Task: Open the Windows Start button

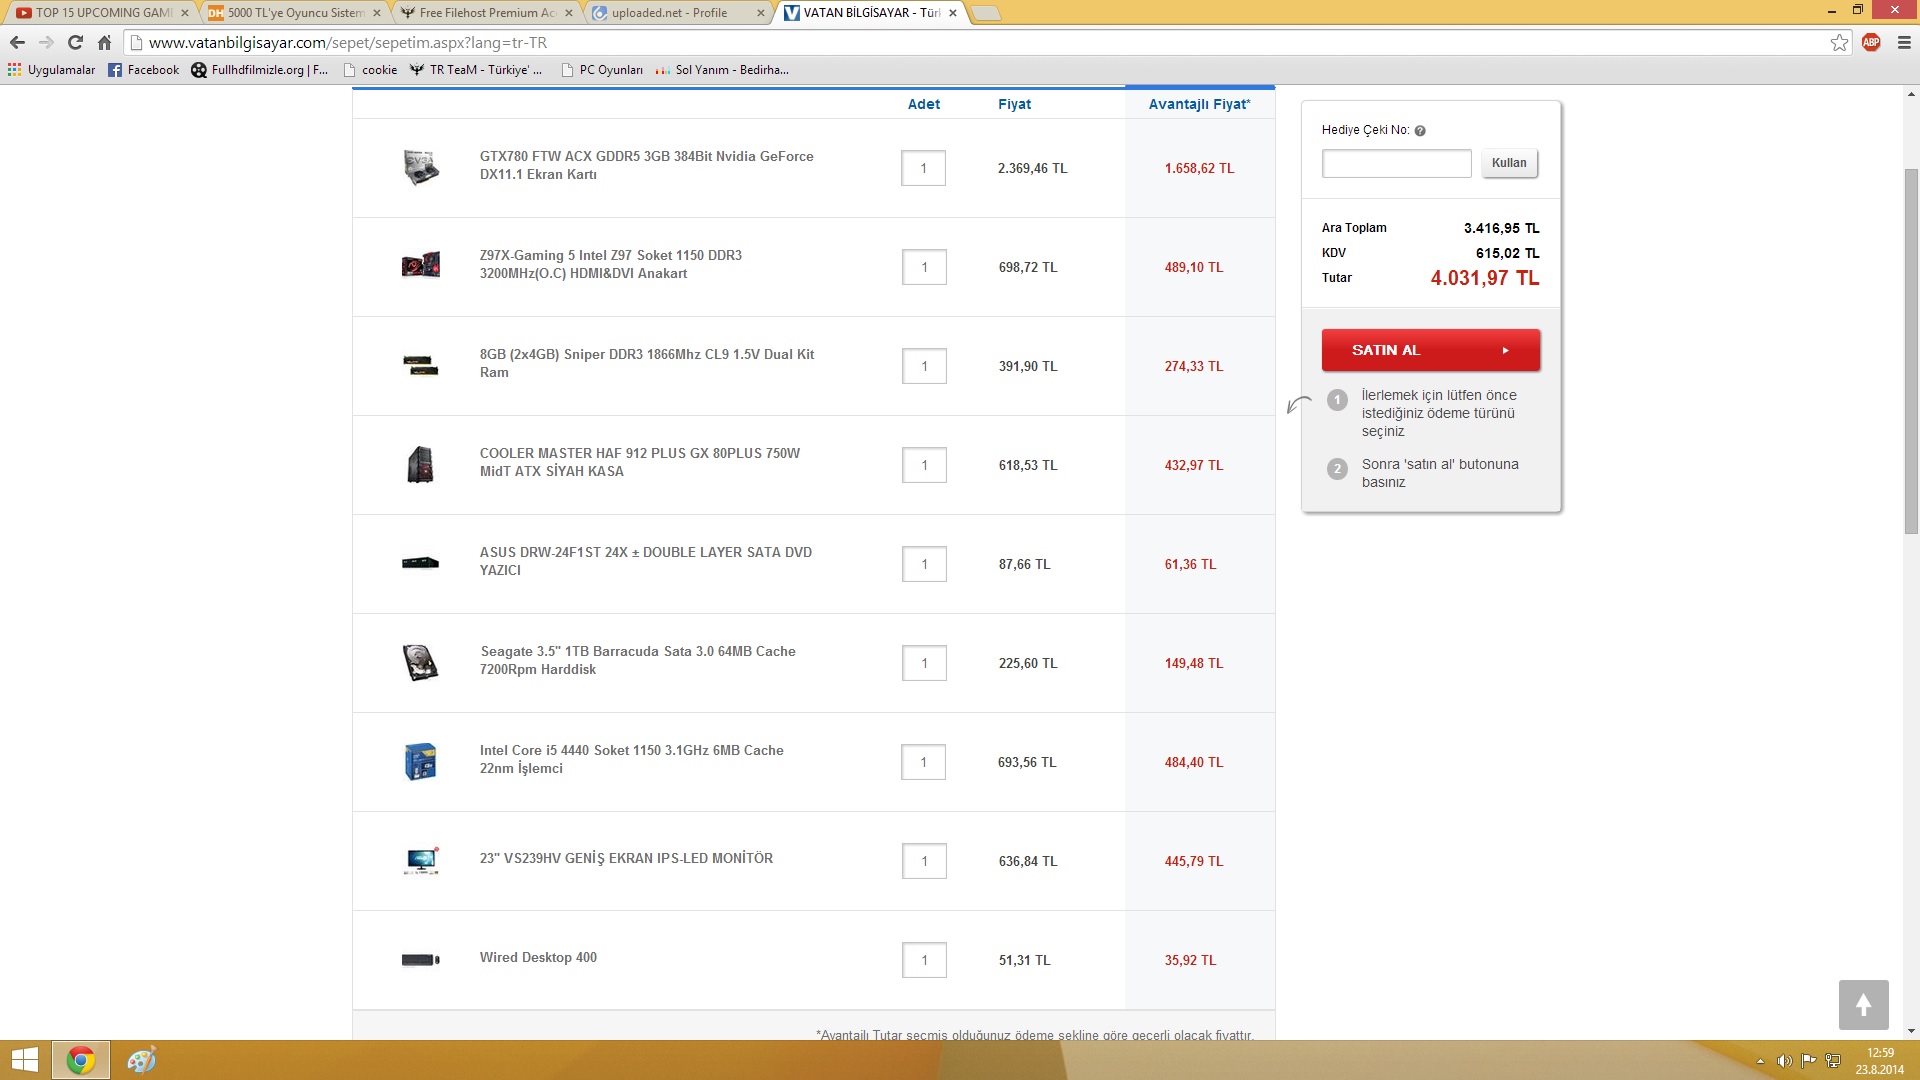Action: tap(24, 1060)
